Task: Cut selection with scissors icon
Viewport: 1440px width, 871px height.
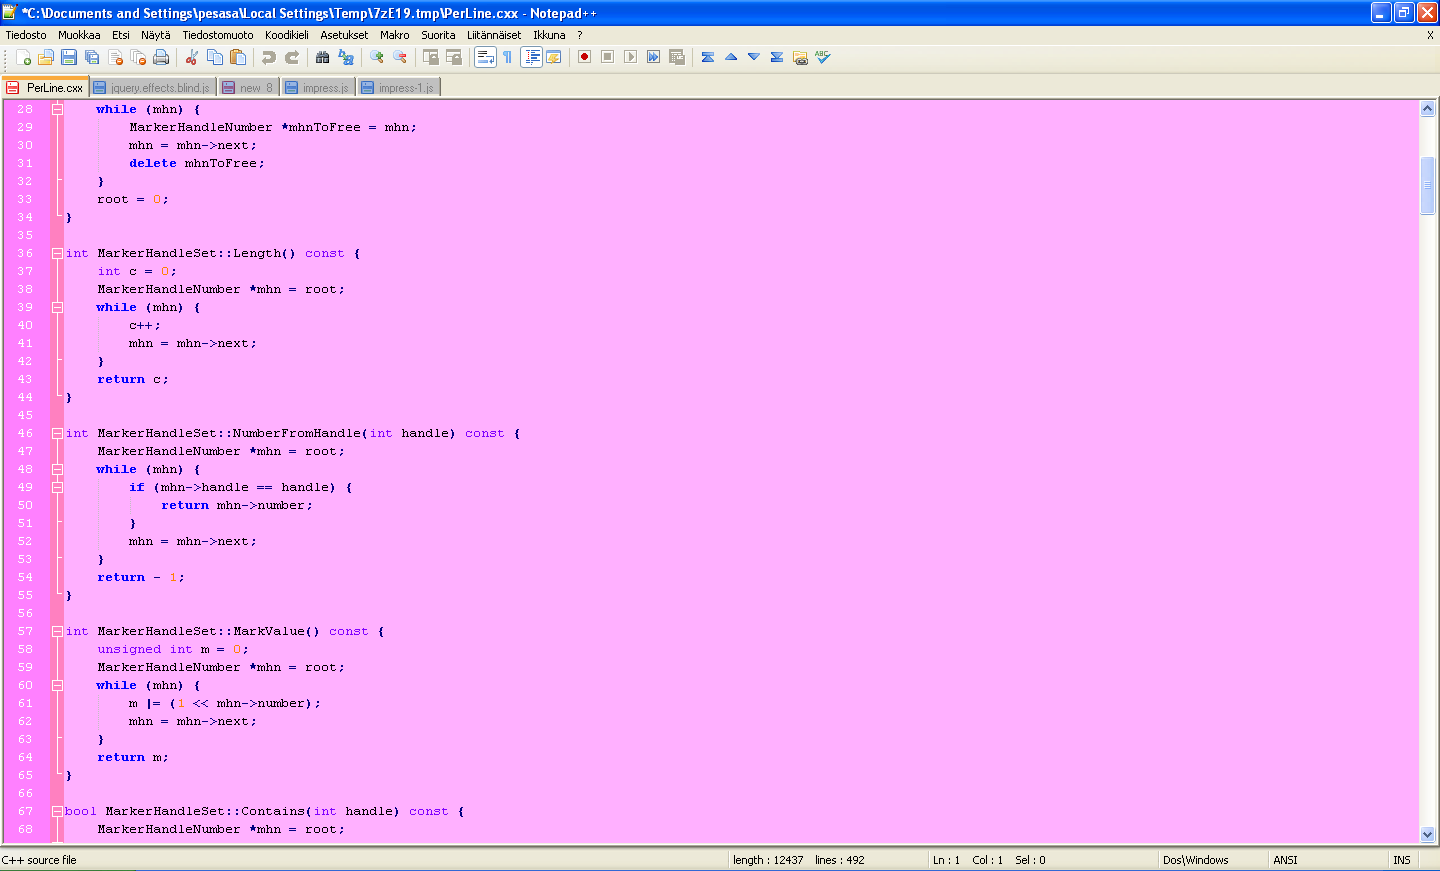Action: point(192,57)
